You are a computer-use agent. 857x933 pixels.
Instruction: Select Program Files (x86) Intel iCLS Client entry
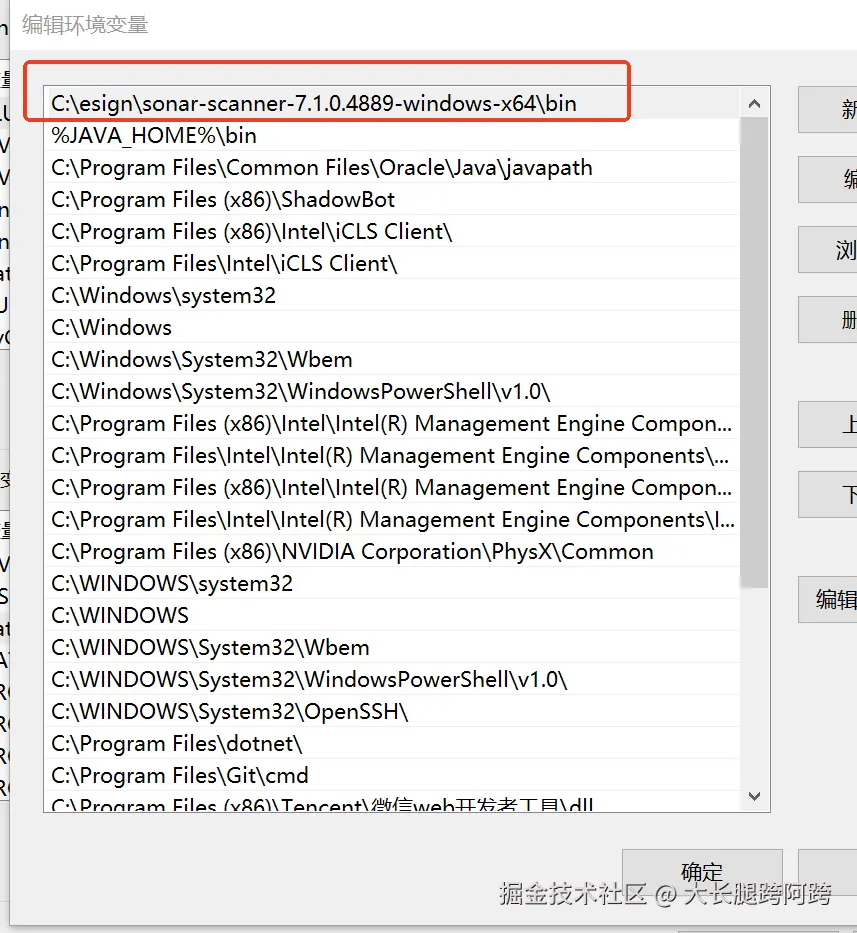392,231
